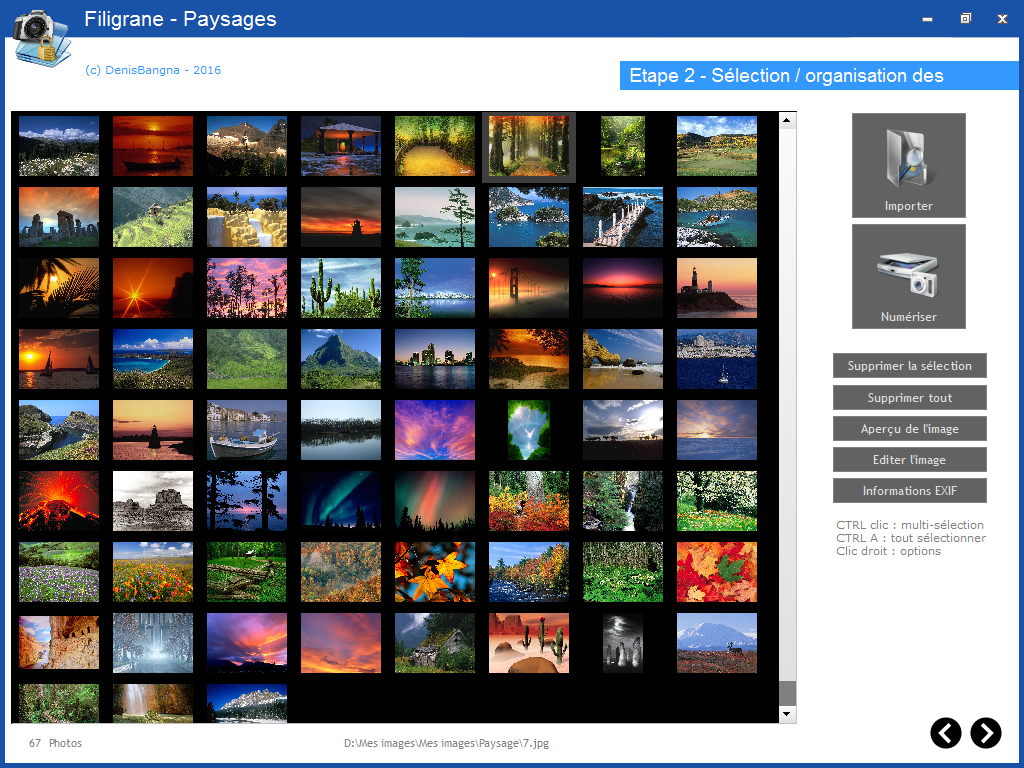Select the highlighted autumn tree-lined path thumbnail
Viewport: 1024px width, 768px height.
(x=529, y=146)
